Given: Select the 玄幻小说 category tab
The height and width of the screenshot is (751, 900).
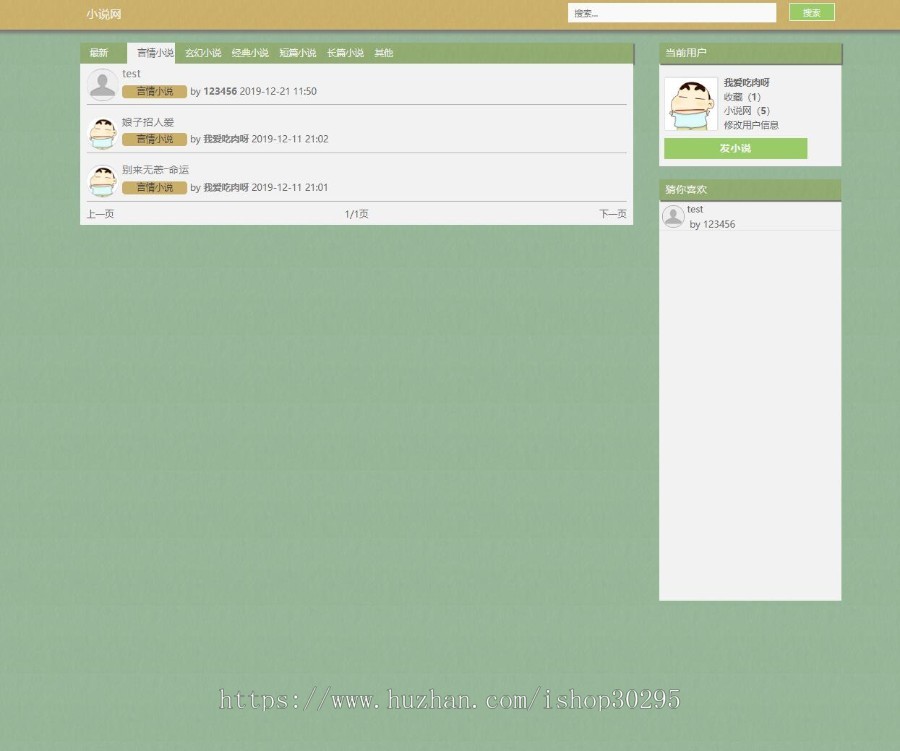Looking at the screenshot, I should [x=203, y=53].
